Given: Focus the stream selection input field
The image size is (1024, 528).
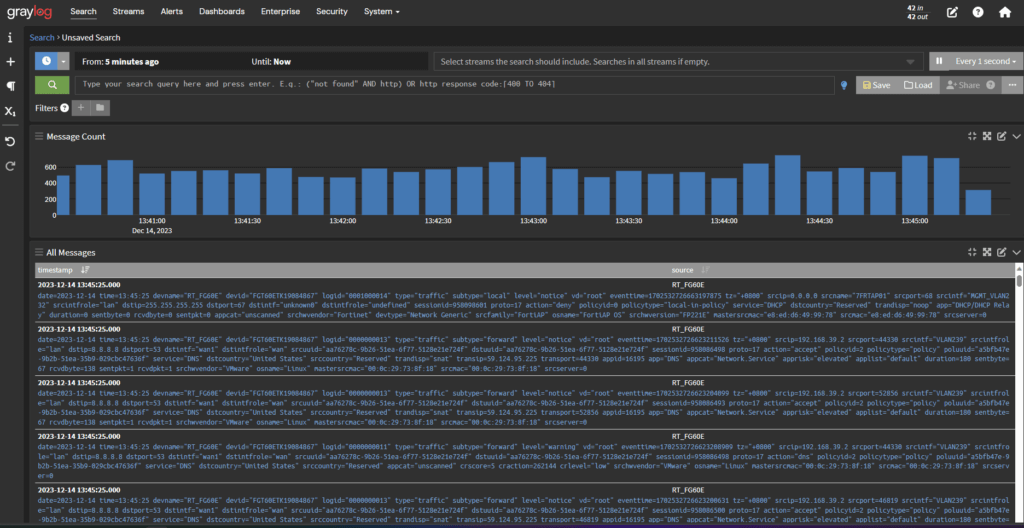Looking at the screenshot, I should click(x=679, y=61).
